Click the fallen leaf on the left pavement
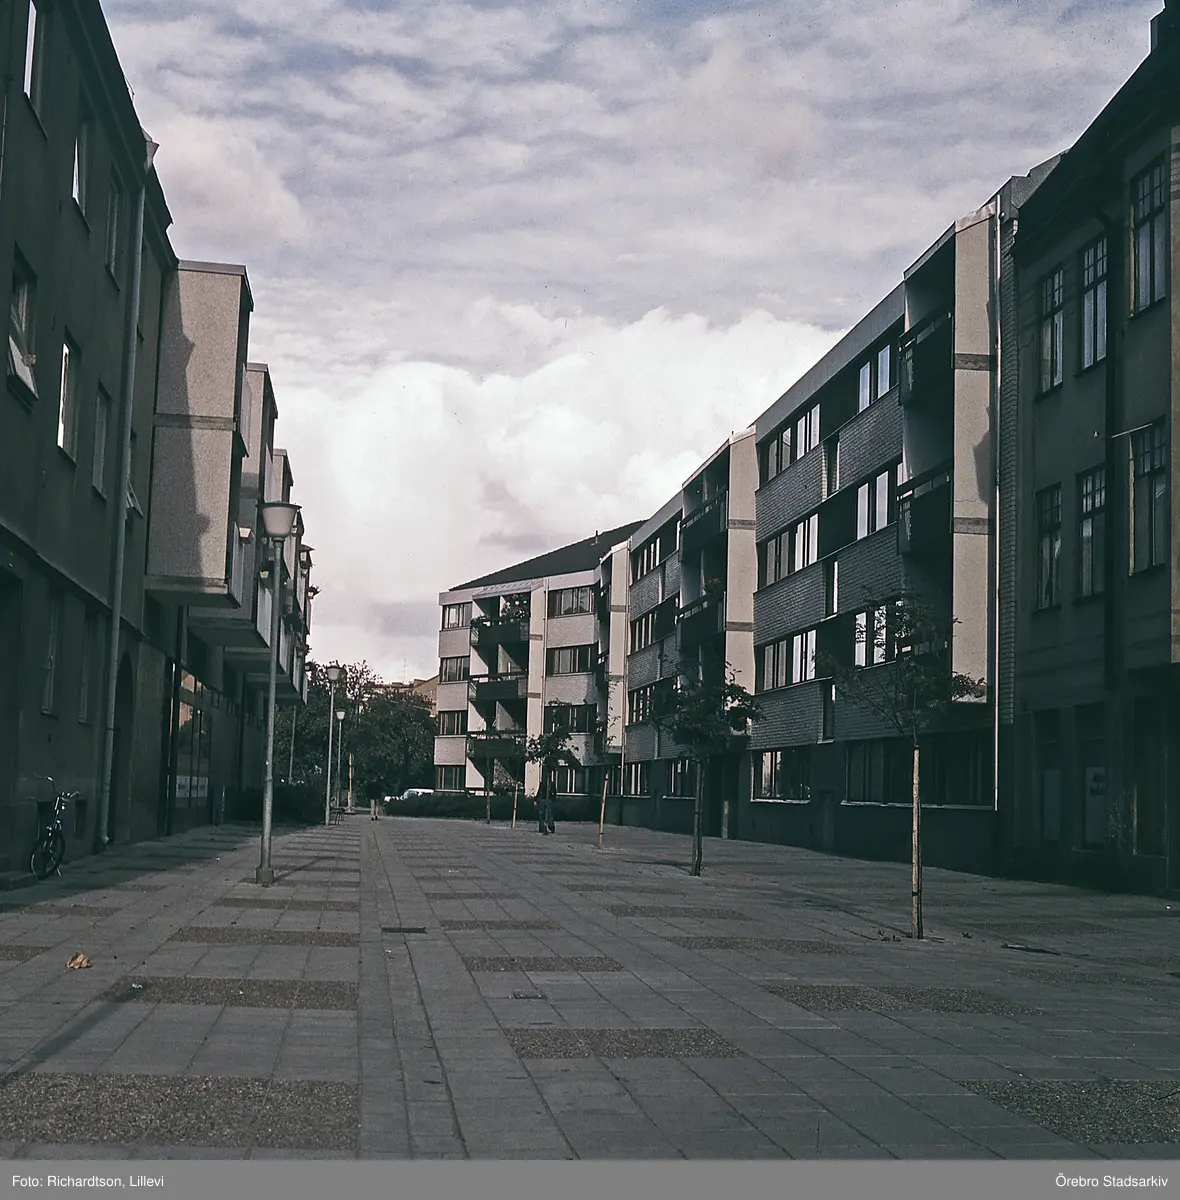This screenshot has height=1200, width=1180. click(x=78, y=960)
